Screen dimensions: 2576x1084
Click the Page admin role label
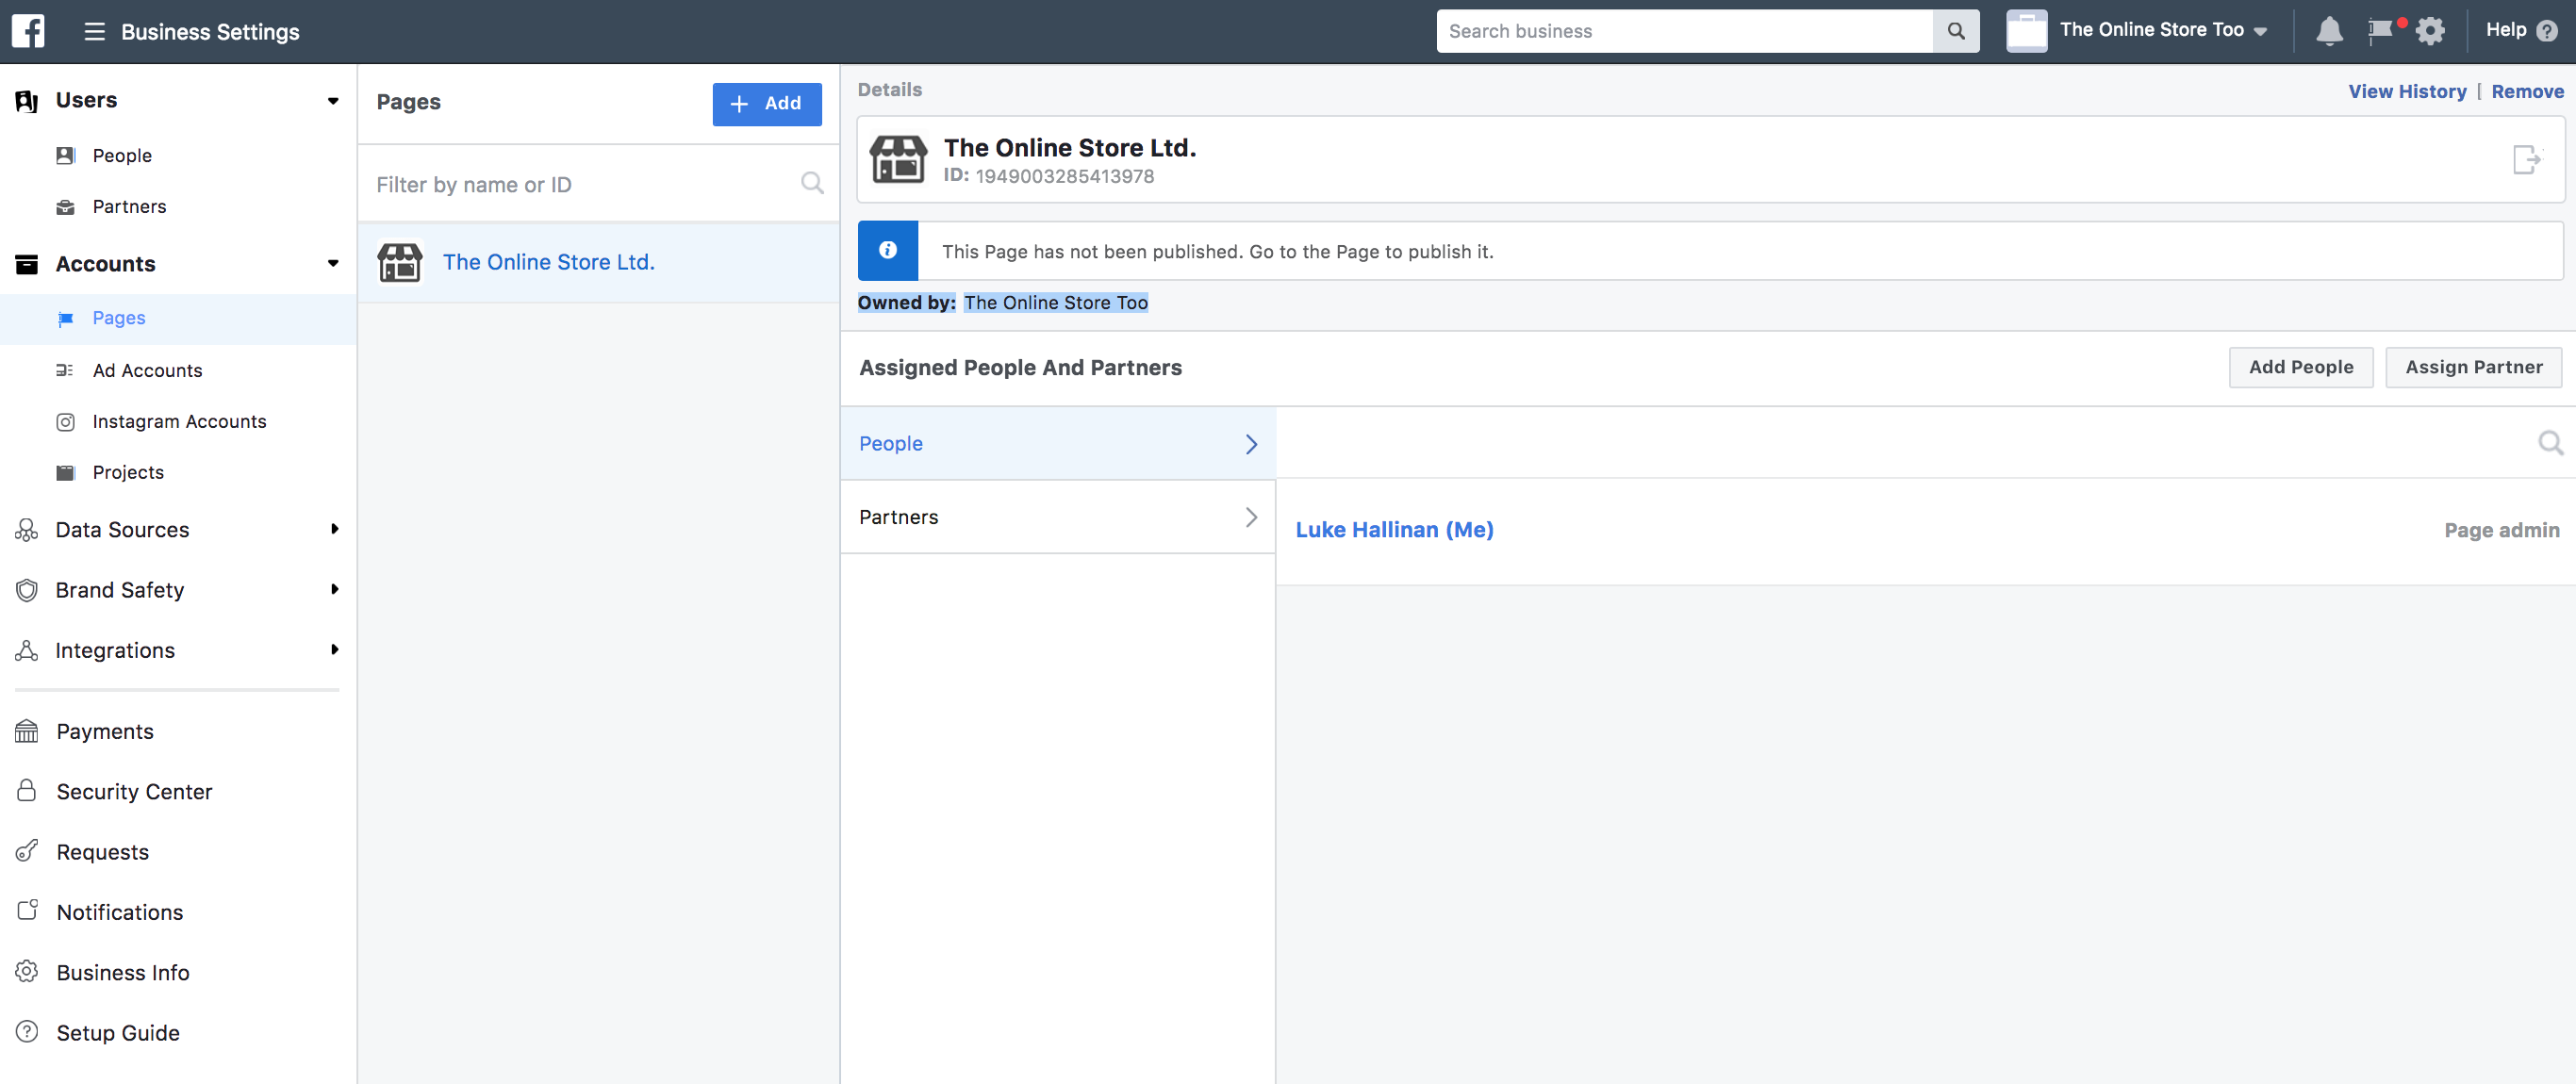[x=2501, y=530]
